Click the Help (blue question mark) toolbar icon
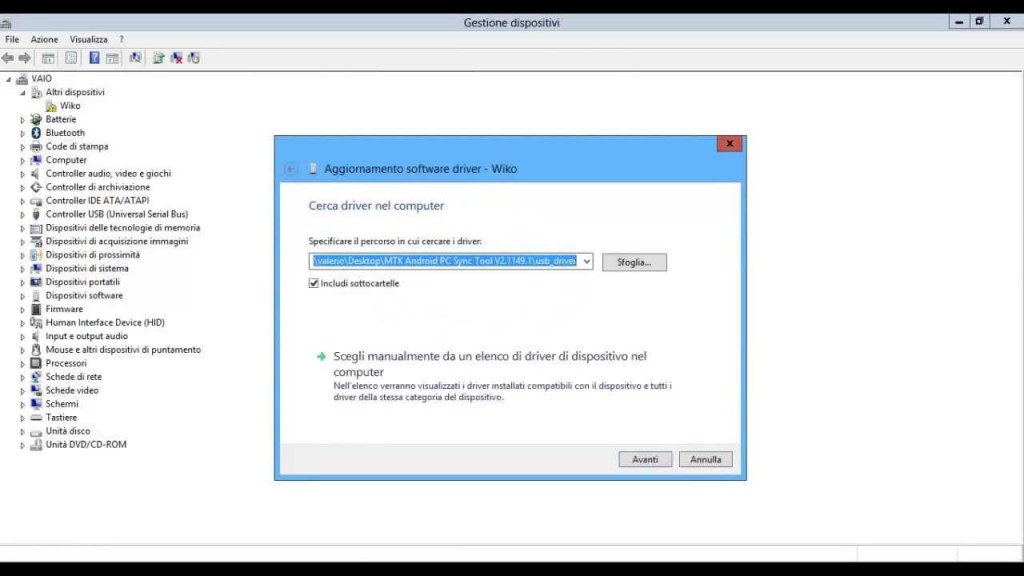The height and width of the screenshot is (576, 1024). point(94,58)
